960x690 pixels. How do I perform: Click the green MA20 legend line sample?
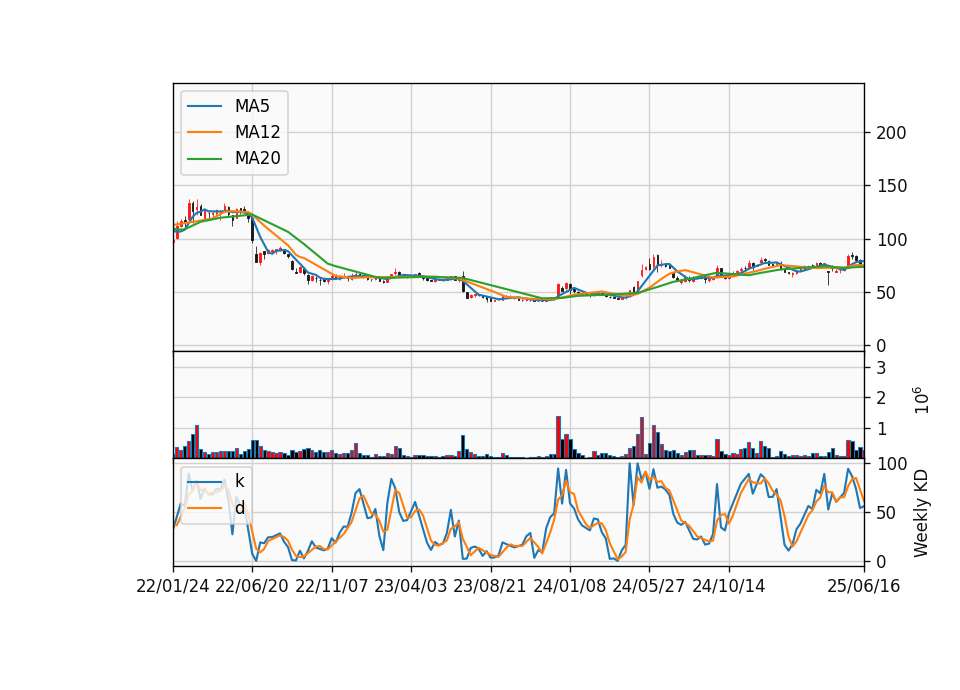coord(204,159)
